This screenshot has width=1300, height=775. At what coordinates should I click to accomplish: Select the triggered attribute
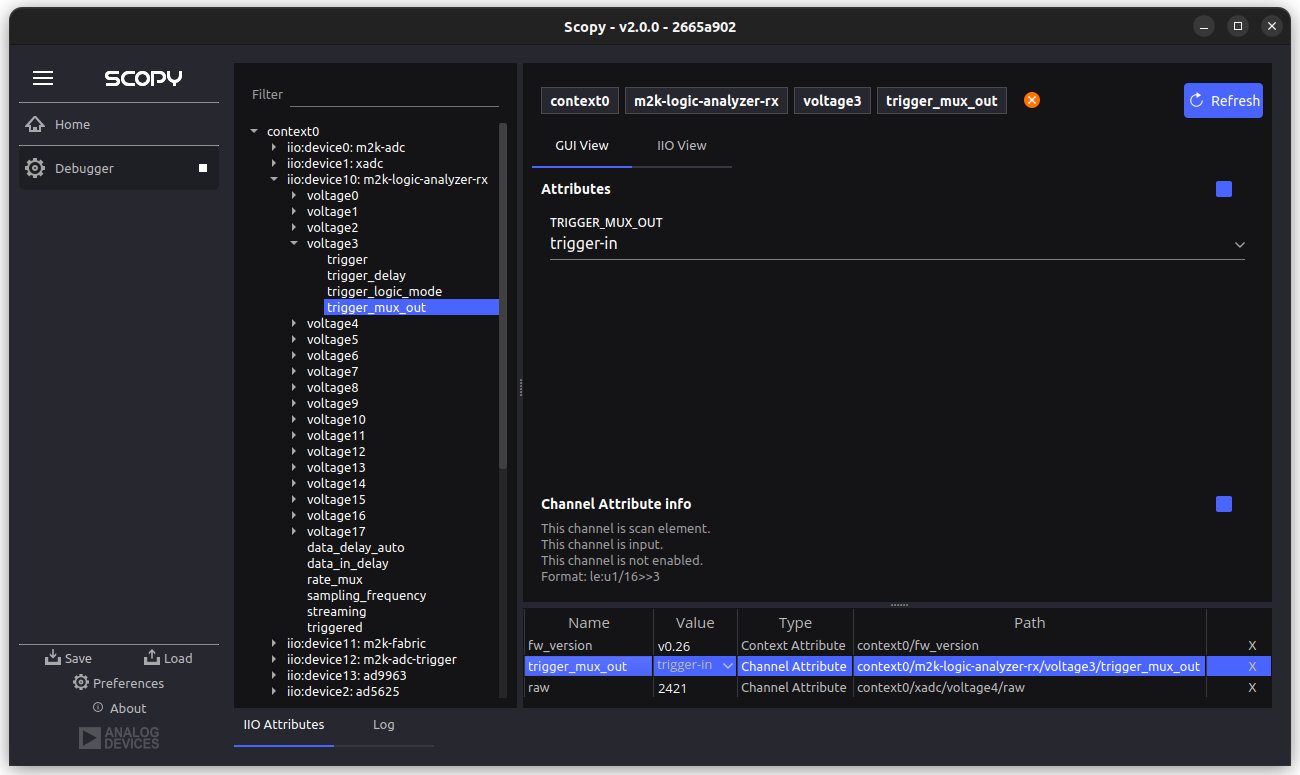pos(334,627)
